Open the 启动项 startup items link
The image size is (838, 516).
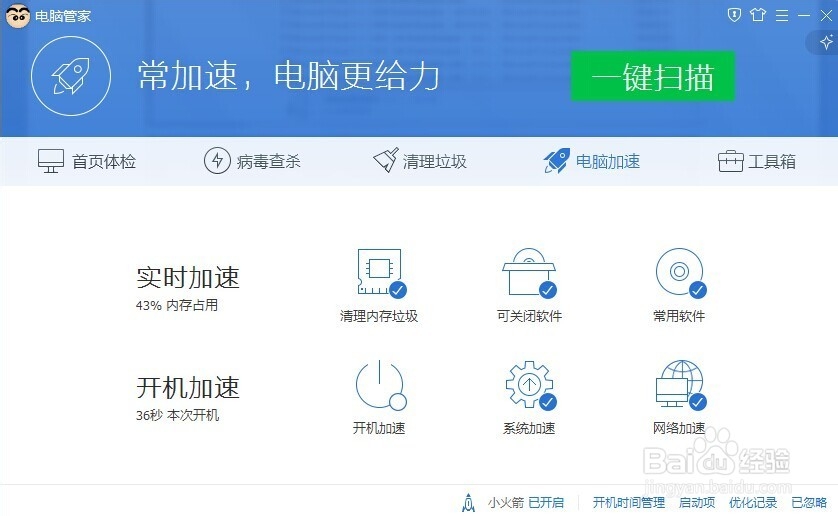[x=697, y=503]
